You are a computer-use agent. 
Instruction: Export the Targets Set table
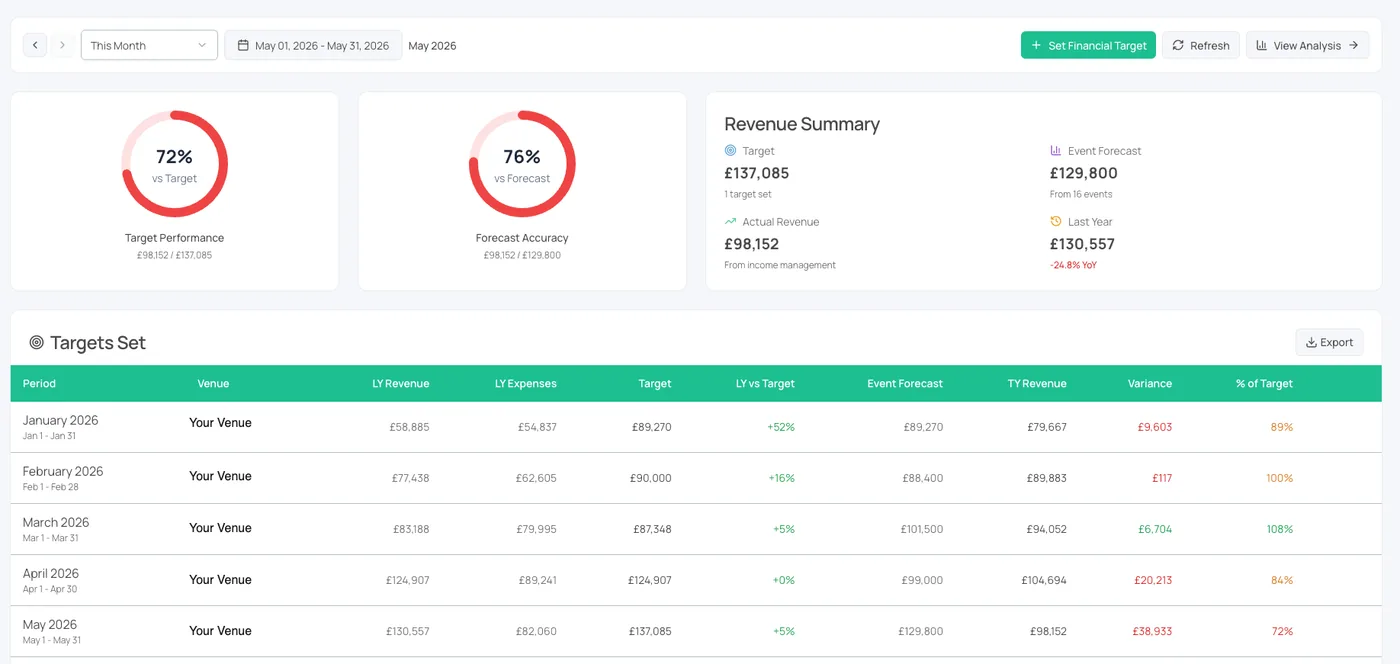click(x=1329, y=342)
